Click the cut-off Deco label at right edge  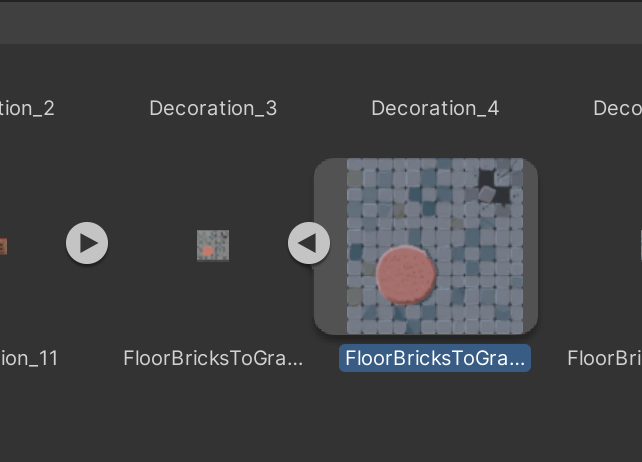click(617, 108)
